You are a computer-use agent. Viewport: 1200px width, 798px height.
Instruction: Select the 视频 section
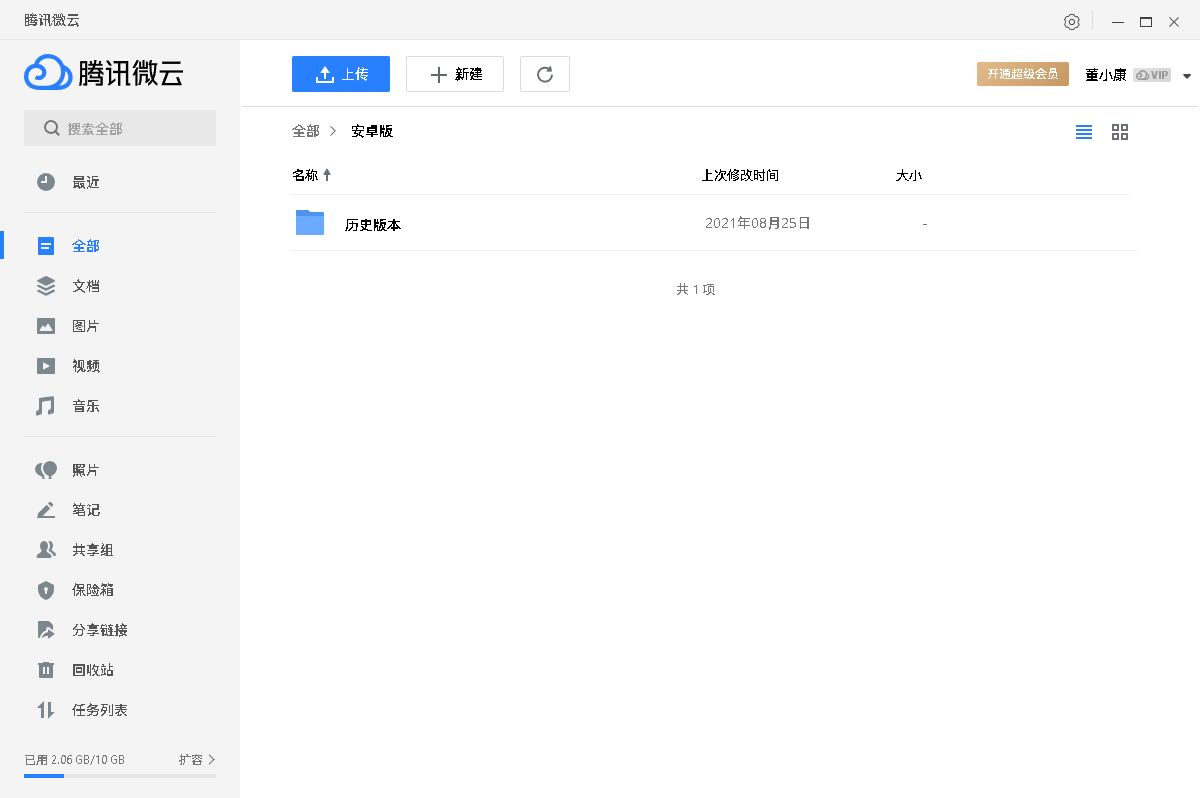pyautogui.click(x=85, y=365)
